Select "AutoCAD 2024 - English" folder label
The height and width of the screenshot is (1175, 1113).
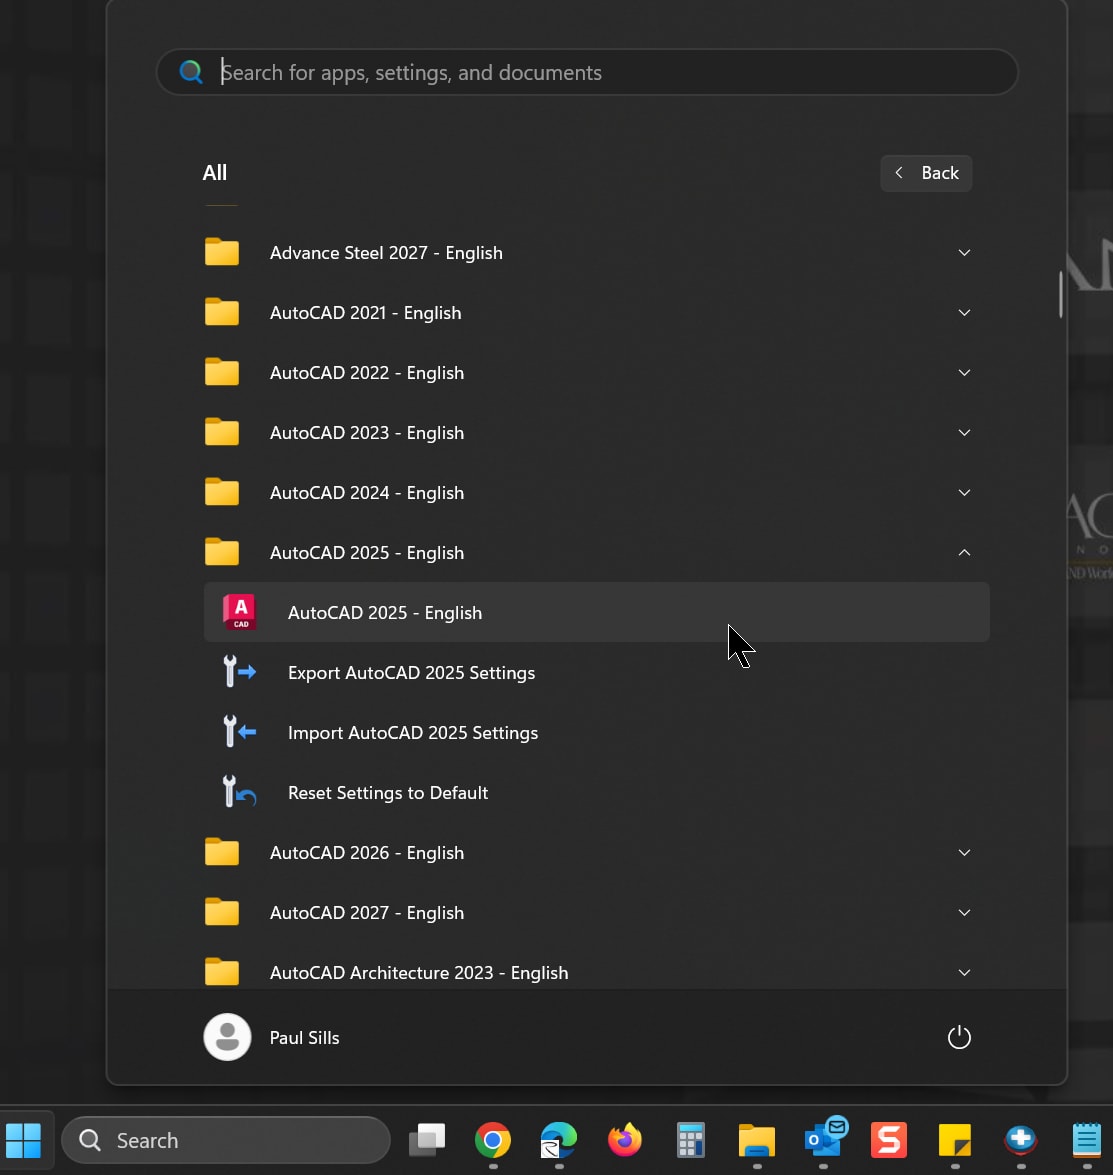[x=367, y=493]
